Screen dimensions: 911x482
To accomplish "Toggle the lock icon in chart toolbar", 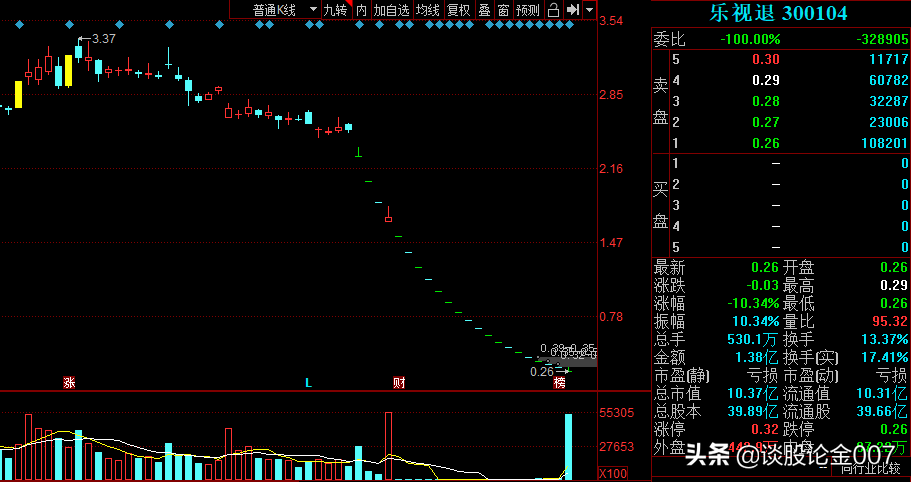I will pos(553,10).
